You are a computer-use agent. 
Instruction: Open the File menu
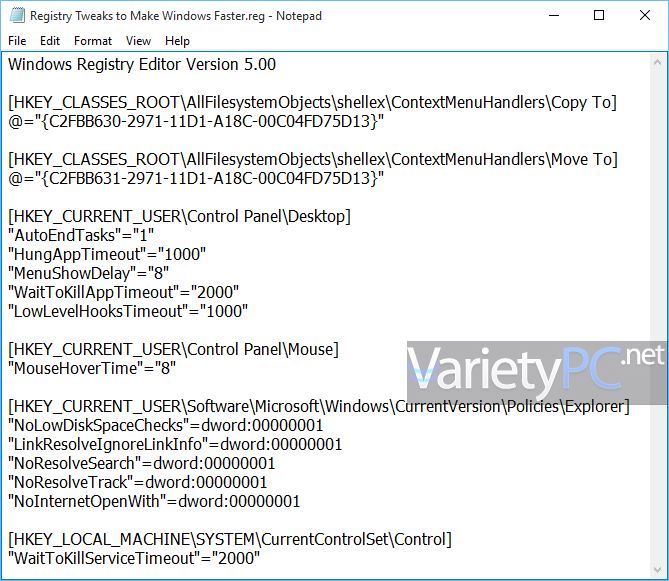click(x=17, y=41)
